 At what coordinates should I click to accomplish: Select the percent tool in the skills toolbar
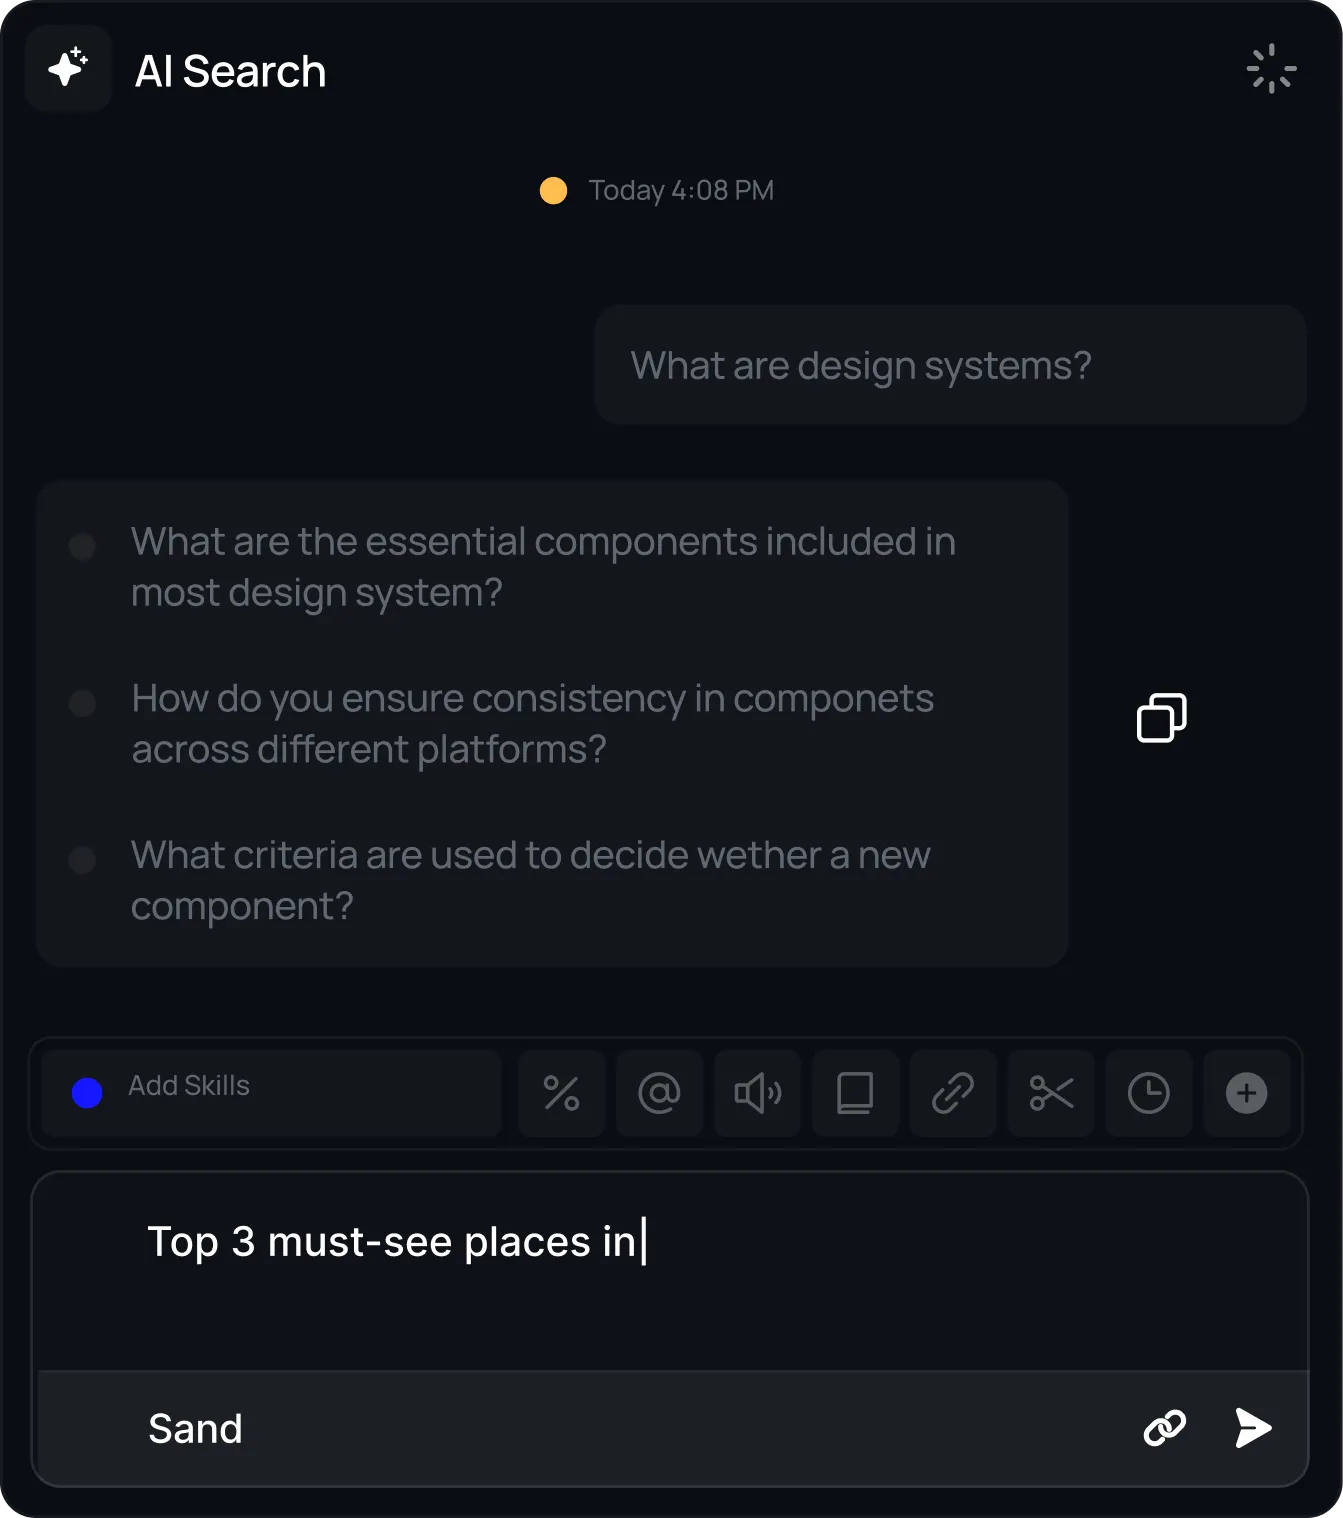pos(561,1093)
